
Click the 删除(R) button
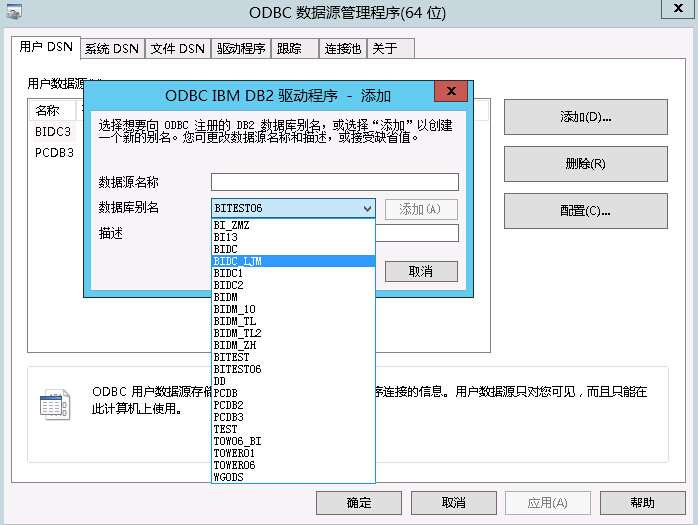click(585, 164)
